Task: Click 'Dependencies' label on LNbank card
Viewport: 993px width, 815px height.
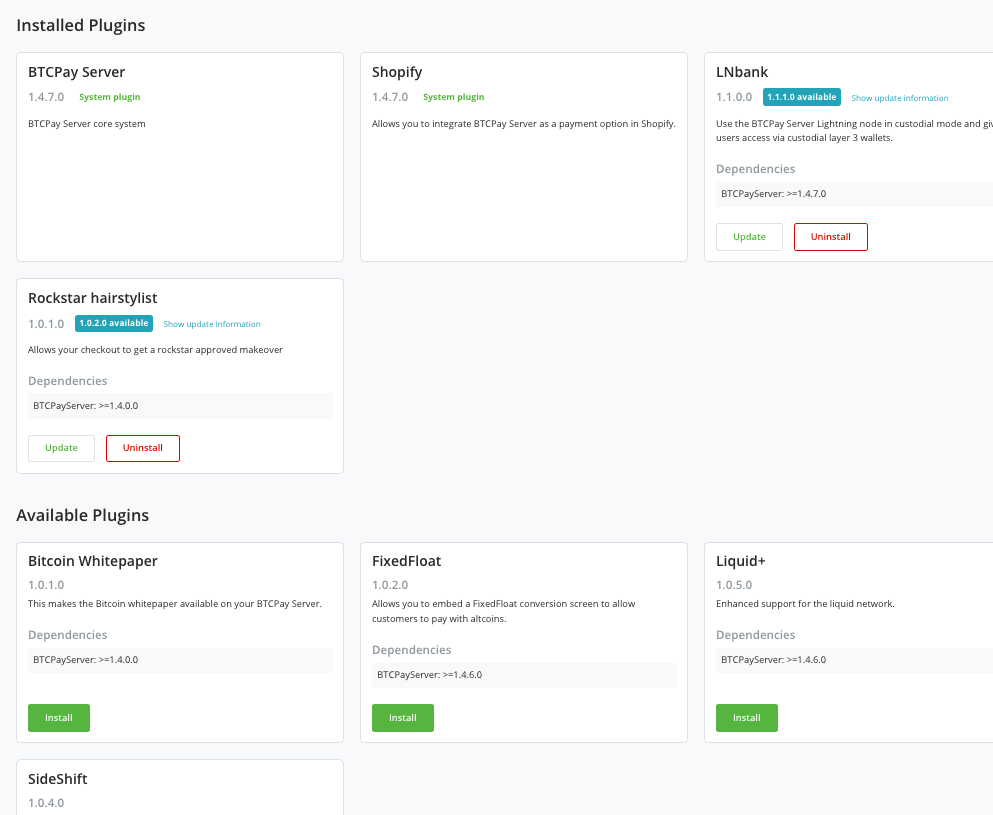Action: click(756, 169)
